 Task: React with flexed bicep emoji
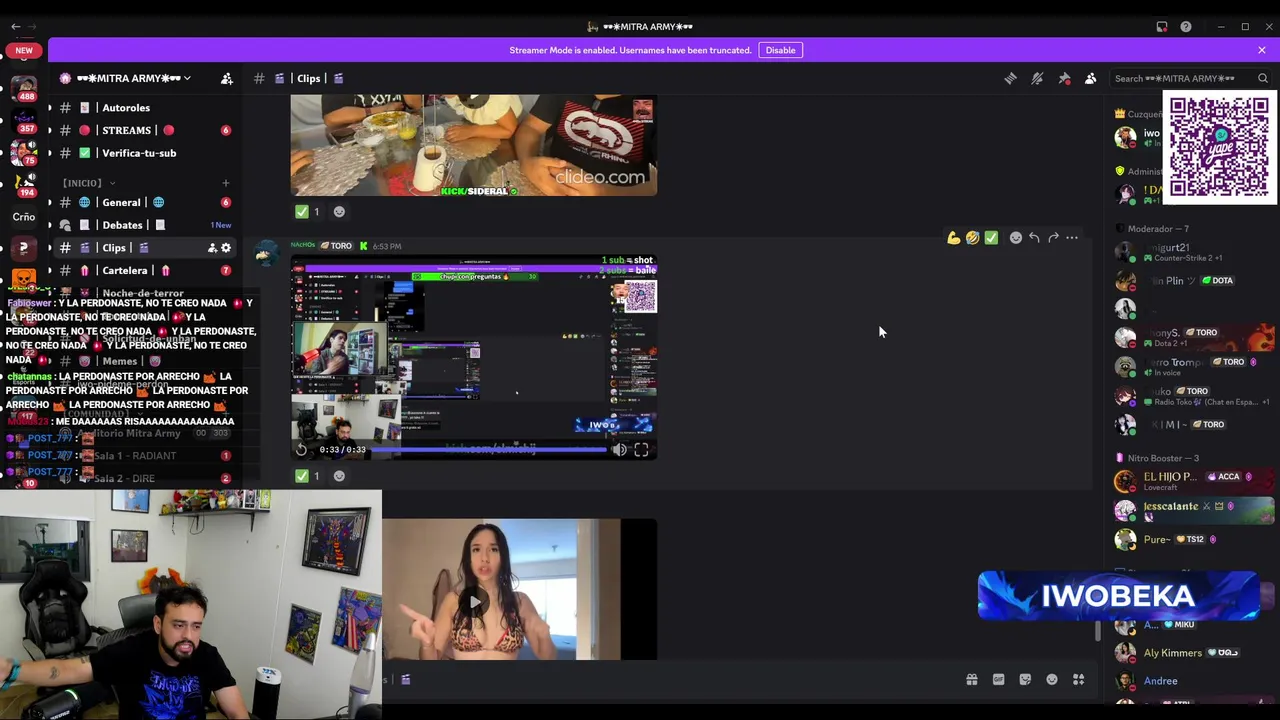tap(953, 238)
